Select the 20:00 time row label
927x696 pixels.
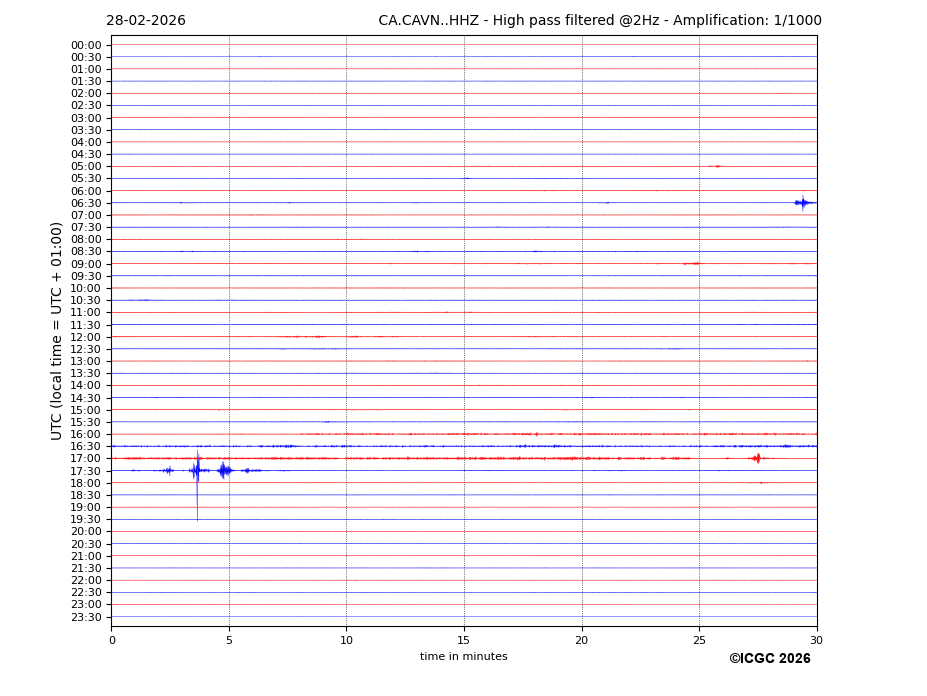click(x=86, y=531)
